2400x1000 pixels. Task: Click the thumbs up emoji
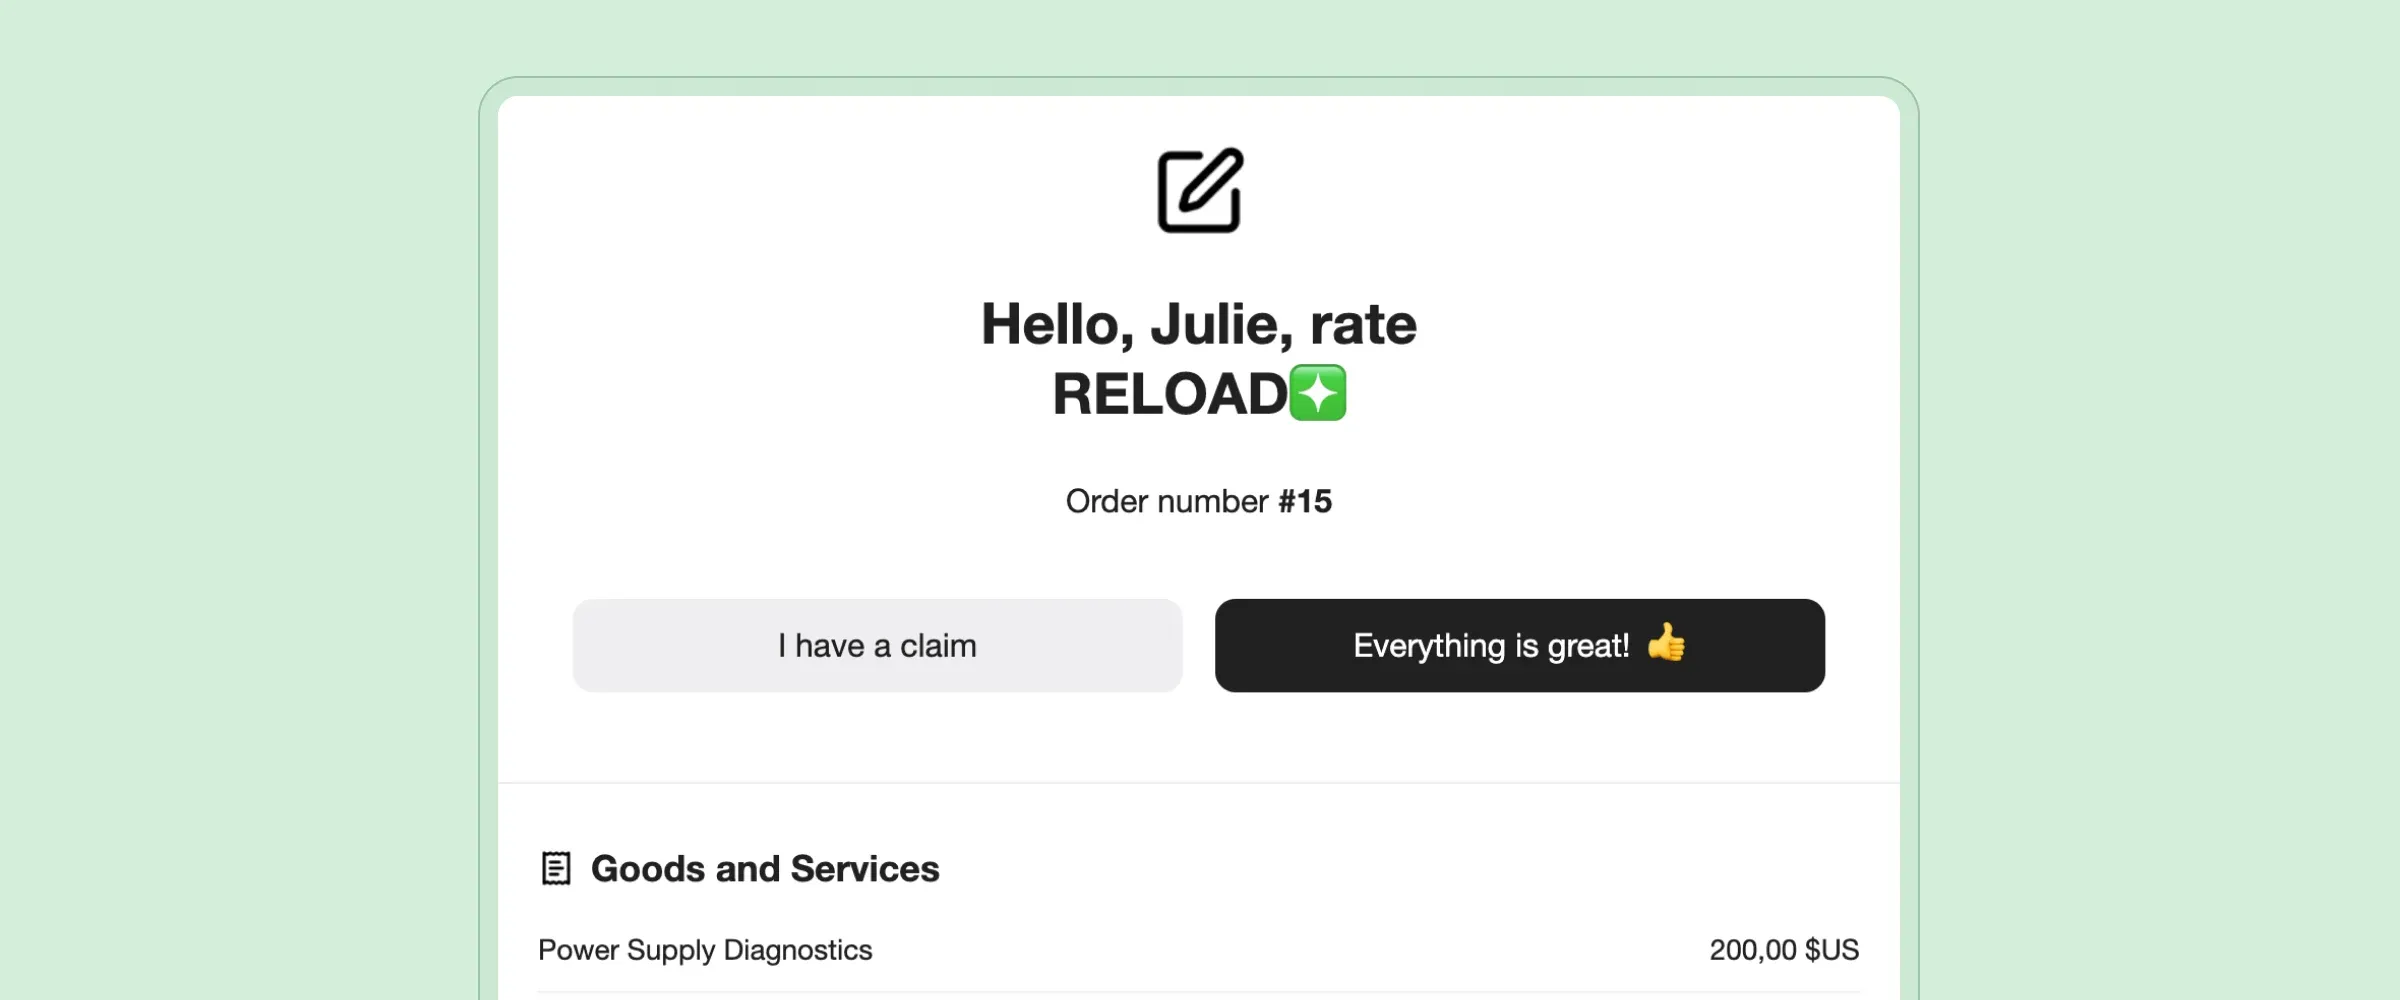pos(1666,643)
